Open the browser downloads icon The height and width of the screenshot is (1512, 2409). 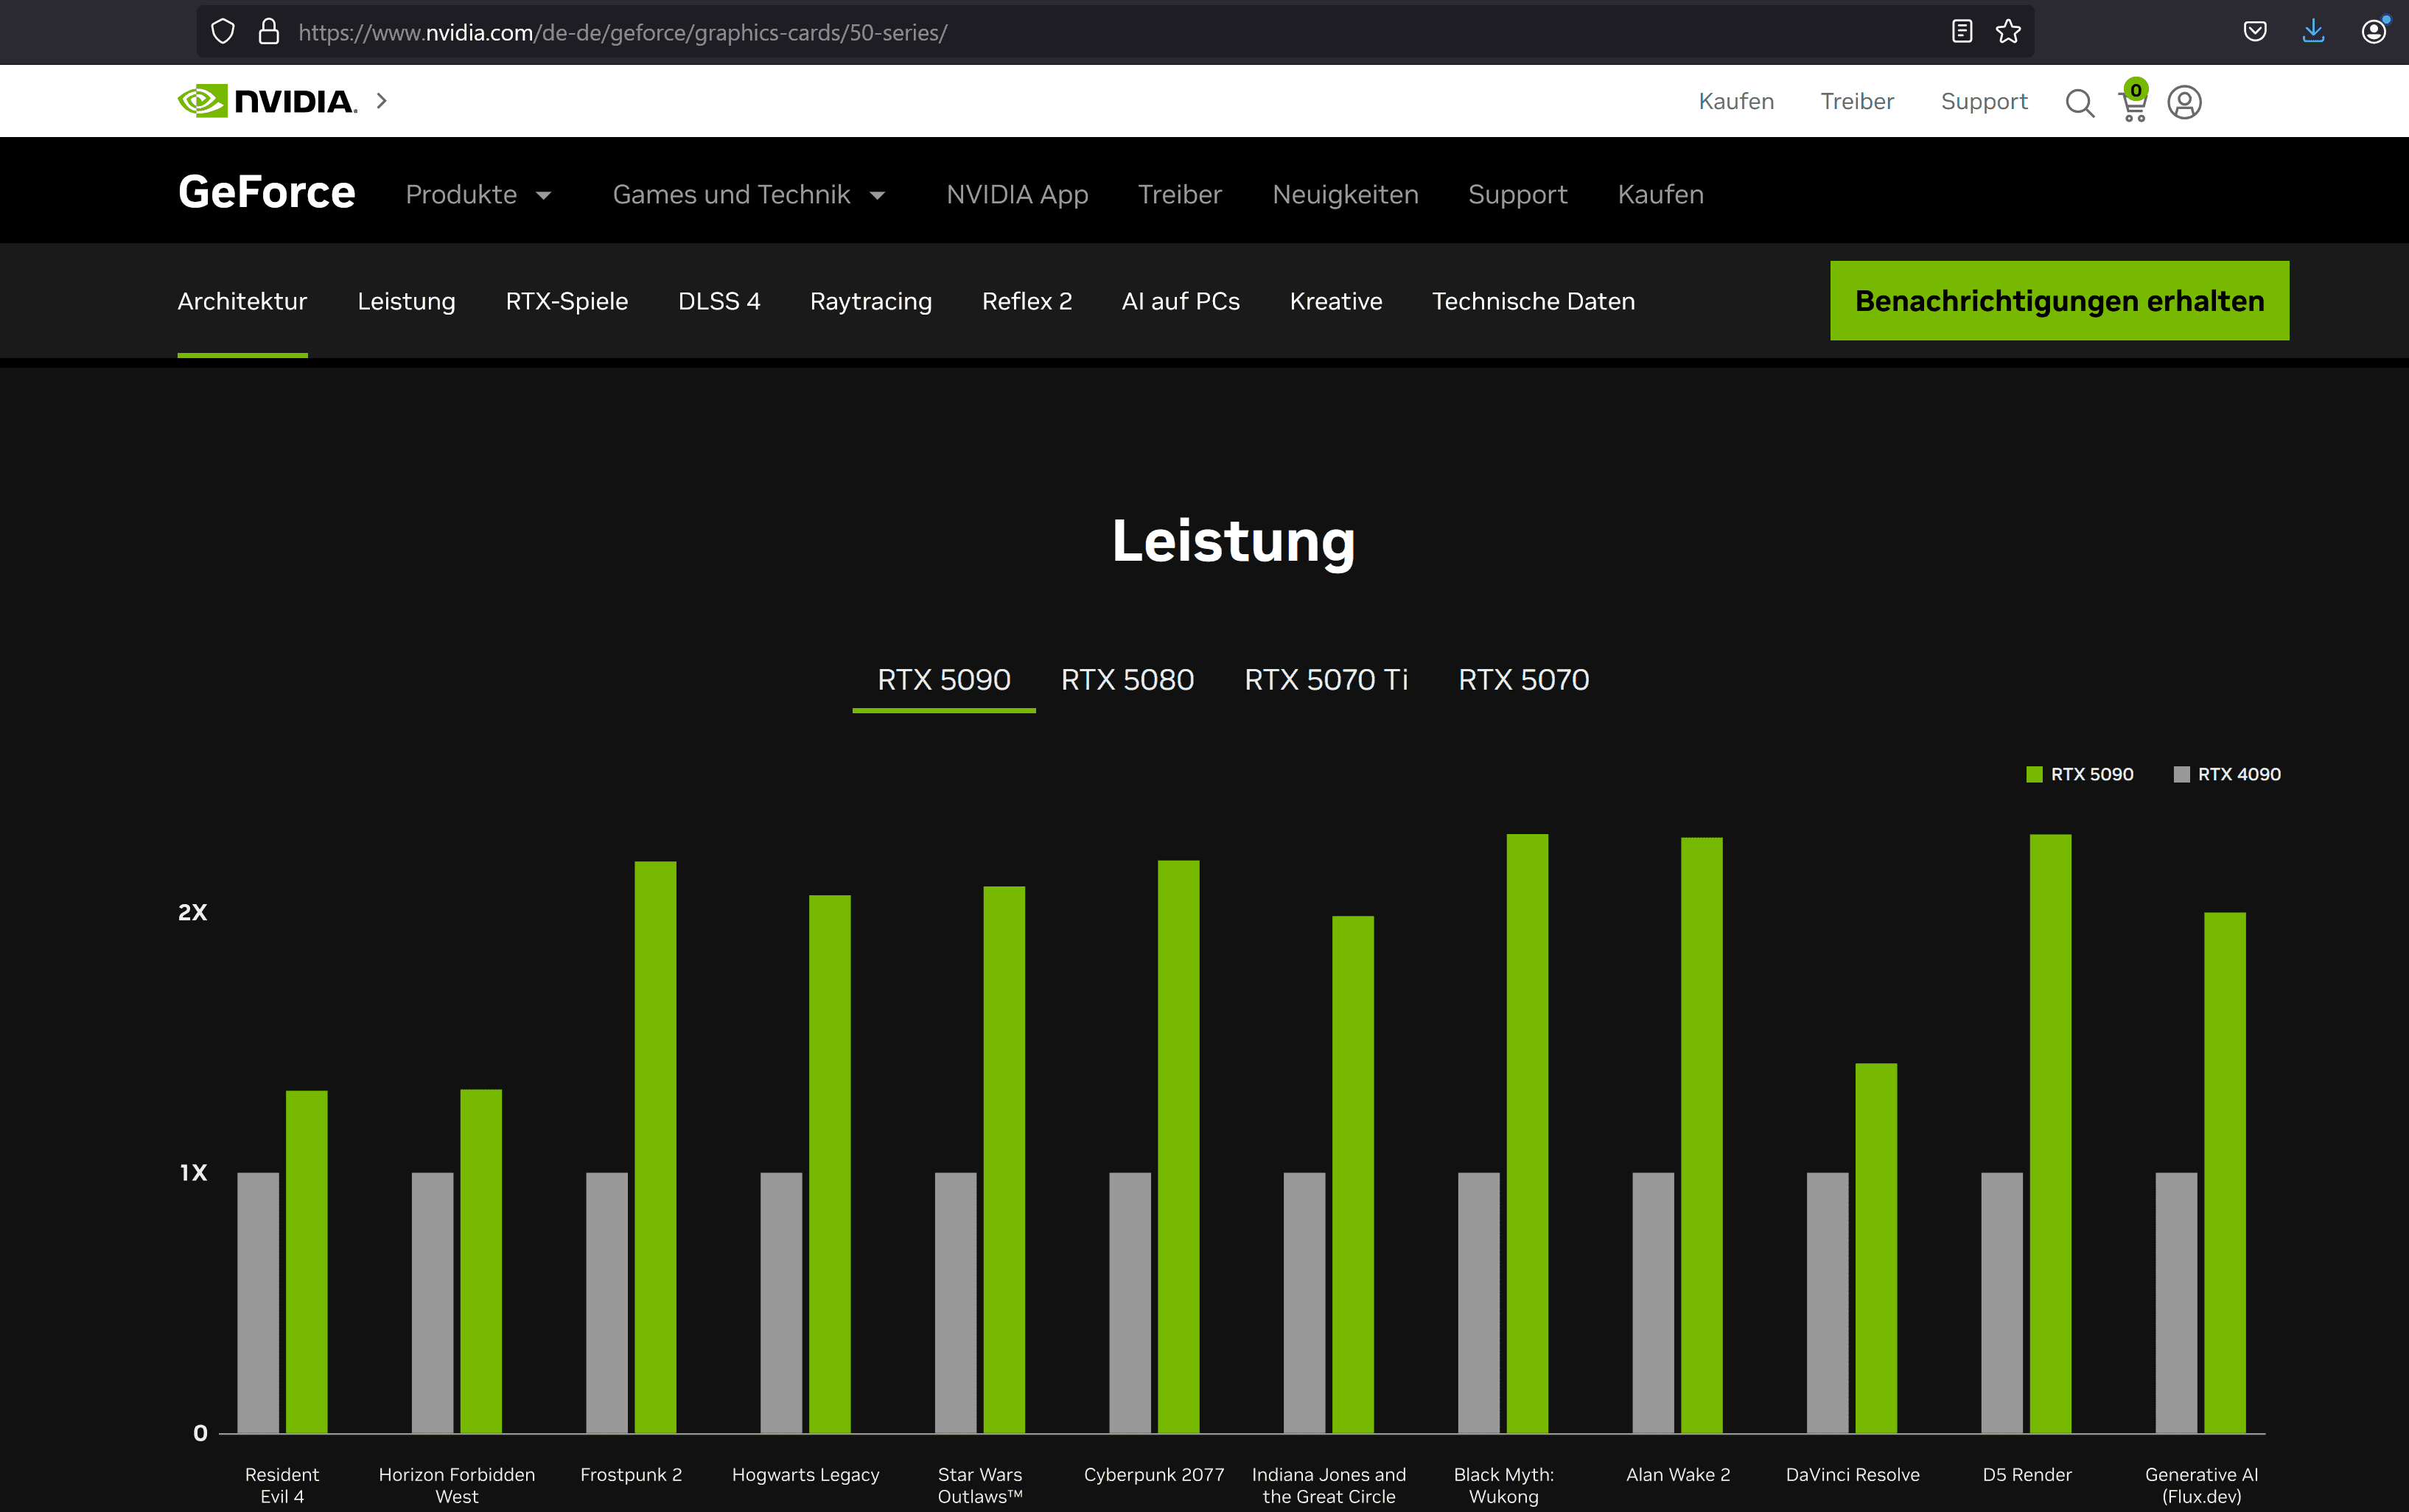[2313, 32]
